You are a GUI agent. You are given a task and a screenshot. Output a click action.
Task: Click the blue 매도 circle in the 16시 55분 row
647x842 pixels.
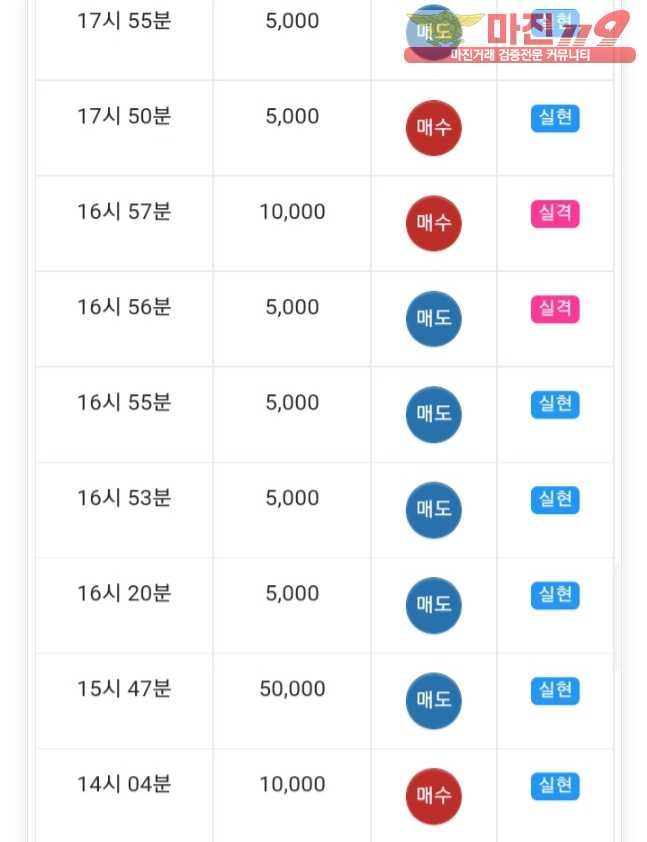(x=433, y=414)
